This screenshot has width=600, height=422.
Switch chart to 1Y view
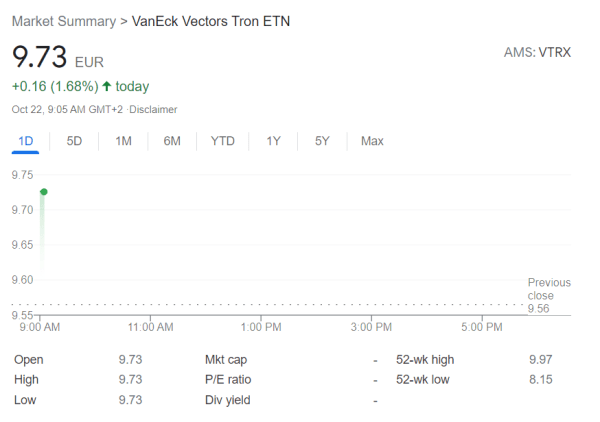coord(273,141)
